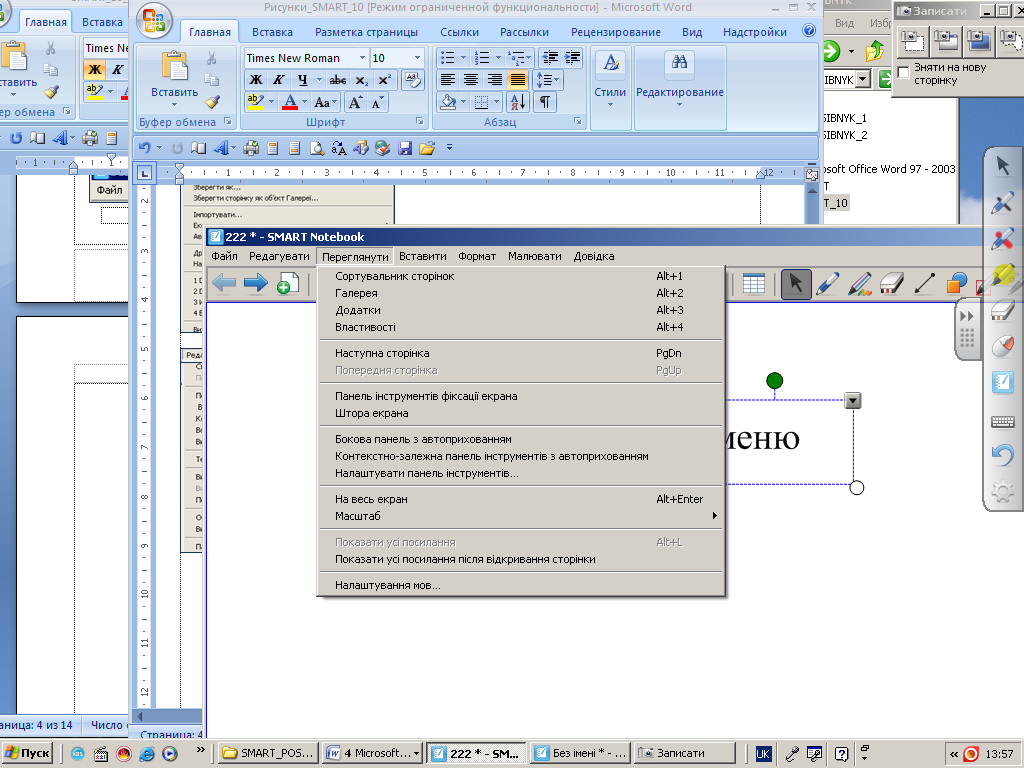Capture a freehand area in Записати toolbar
Image resolution: width=1024 pixels, height=768 pixels.
[1010, 40]
